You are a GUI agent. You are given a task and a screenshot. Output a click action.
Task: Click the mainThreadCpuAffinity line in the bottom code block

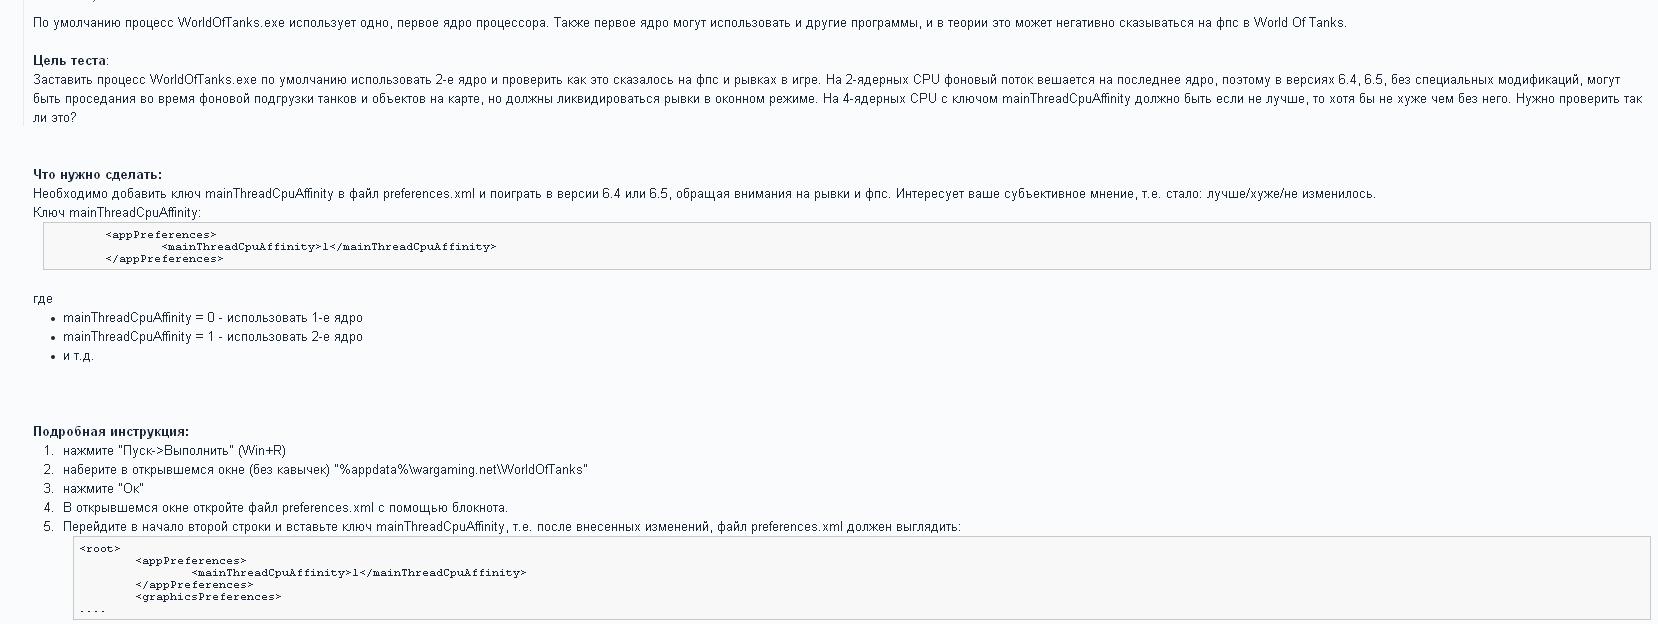pyautogui.click(x=358, y=573)
